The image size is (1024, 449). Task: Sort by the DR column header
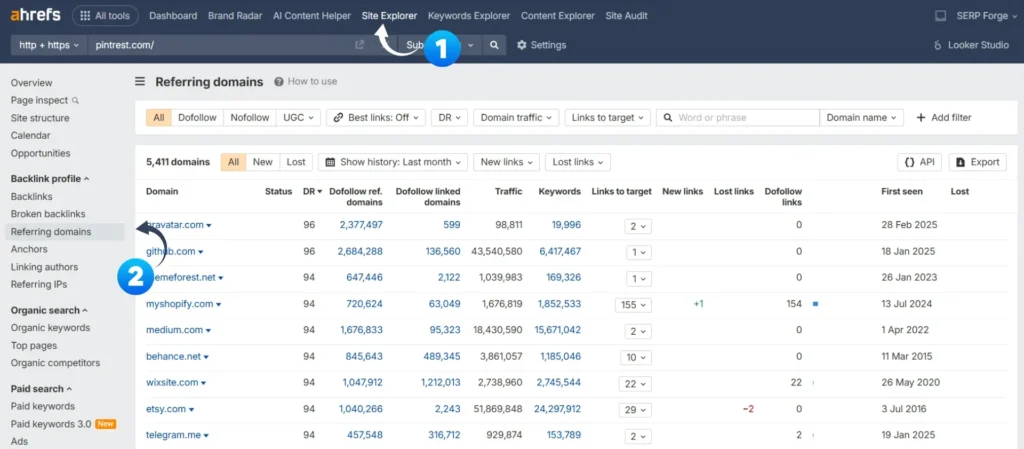[x=312, y=191]
